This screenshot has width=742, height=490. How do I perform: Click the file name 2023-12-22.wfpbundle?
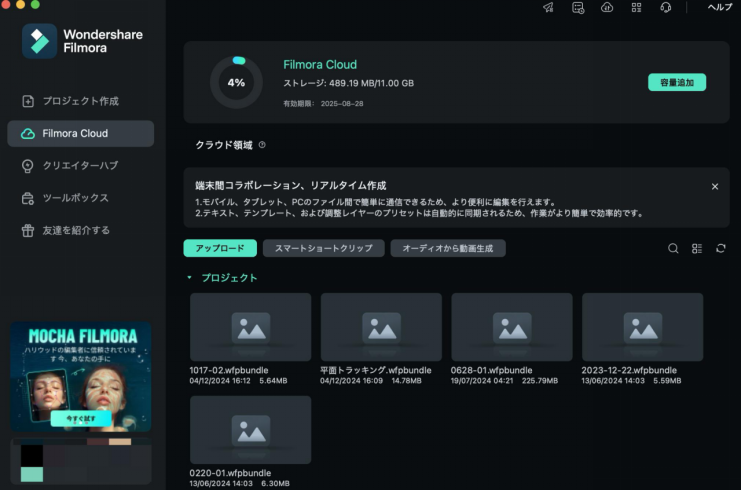(x=629, y=370)
